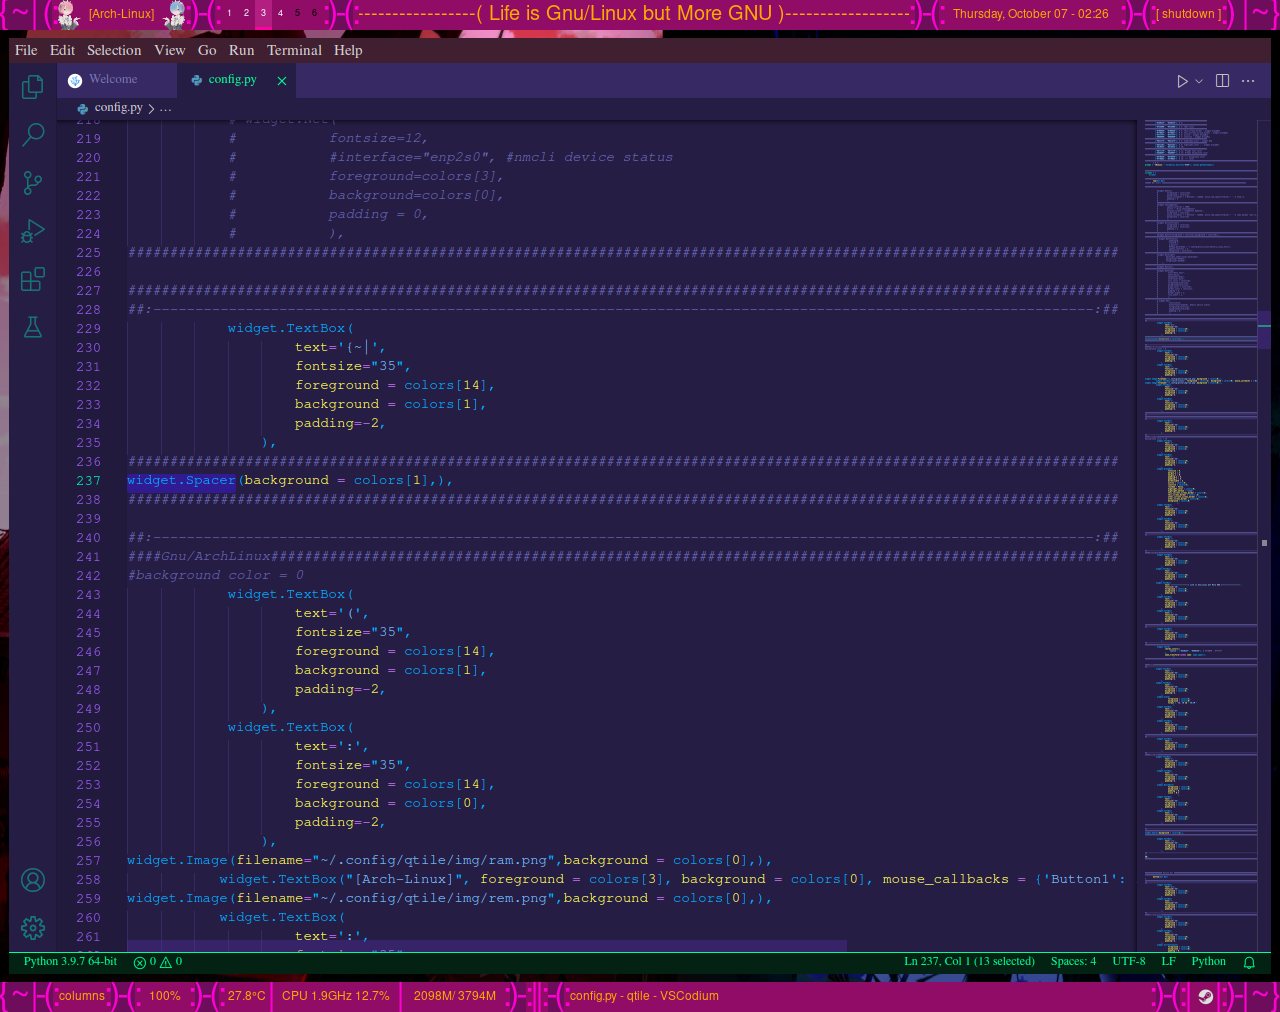
Task: Click the systray globe icon in bottom bar
Action: (x=1205, y=996)
